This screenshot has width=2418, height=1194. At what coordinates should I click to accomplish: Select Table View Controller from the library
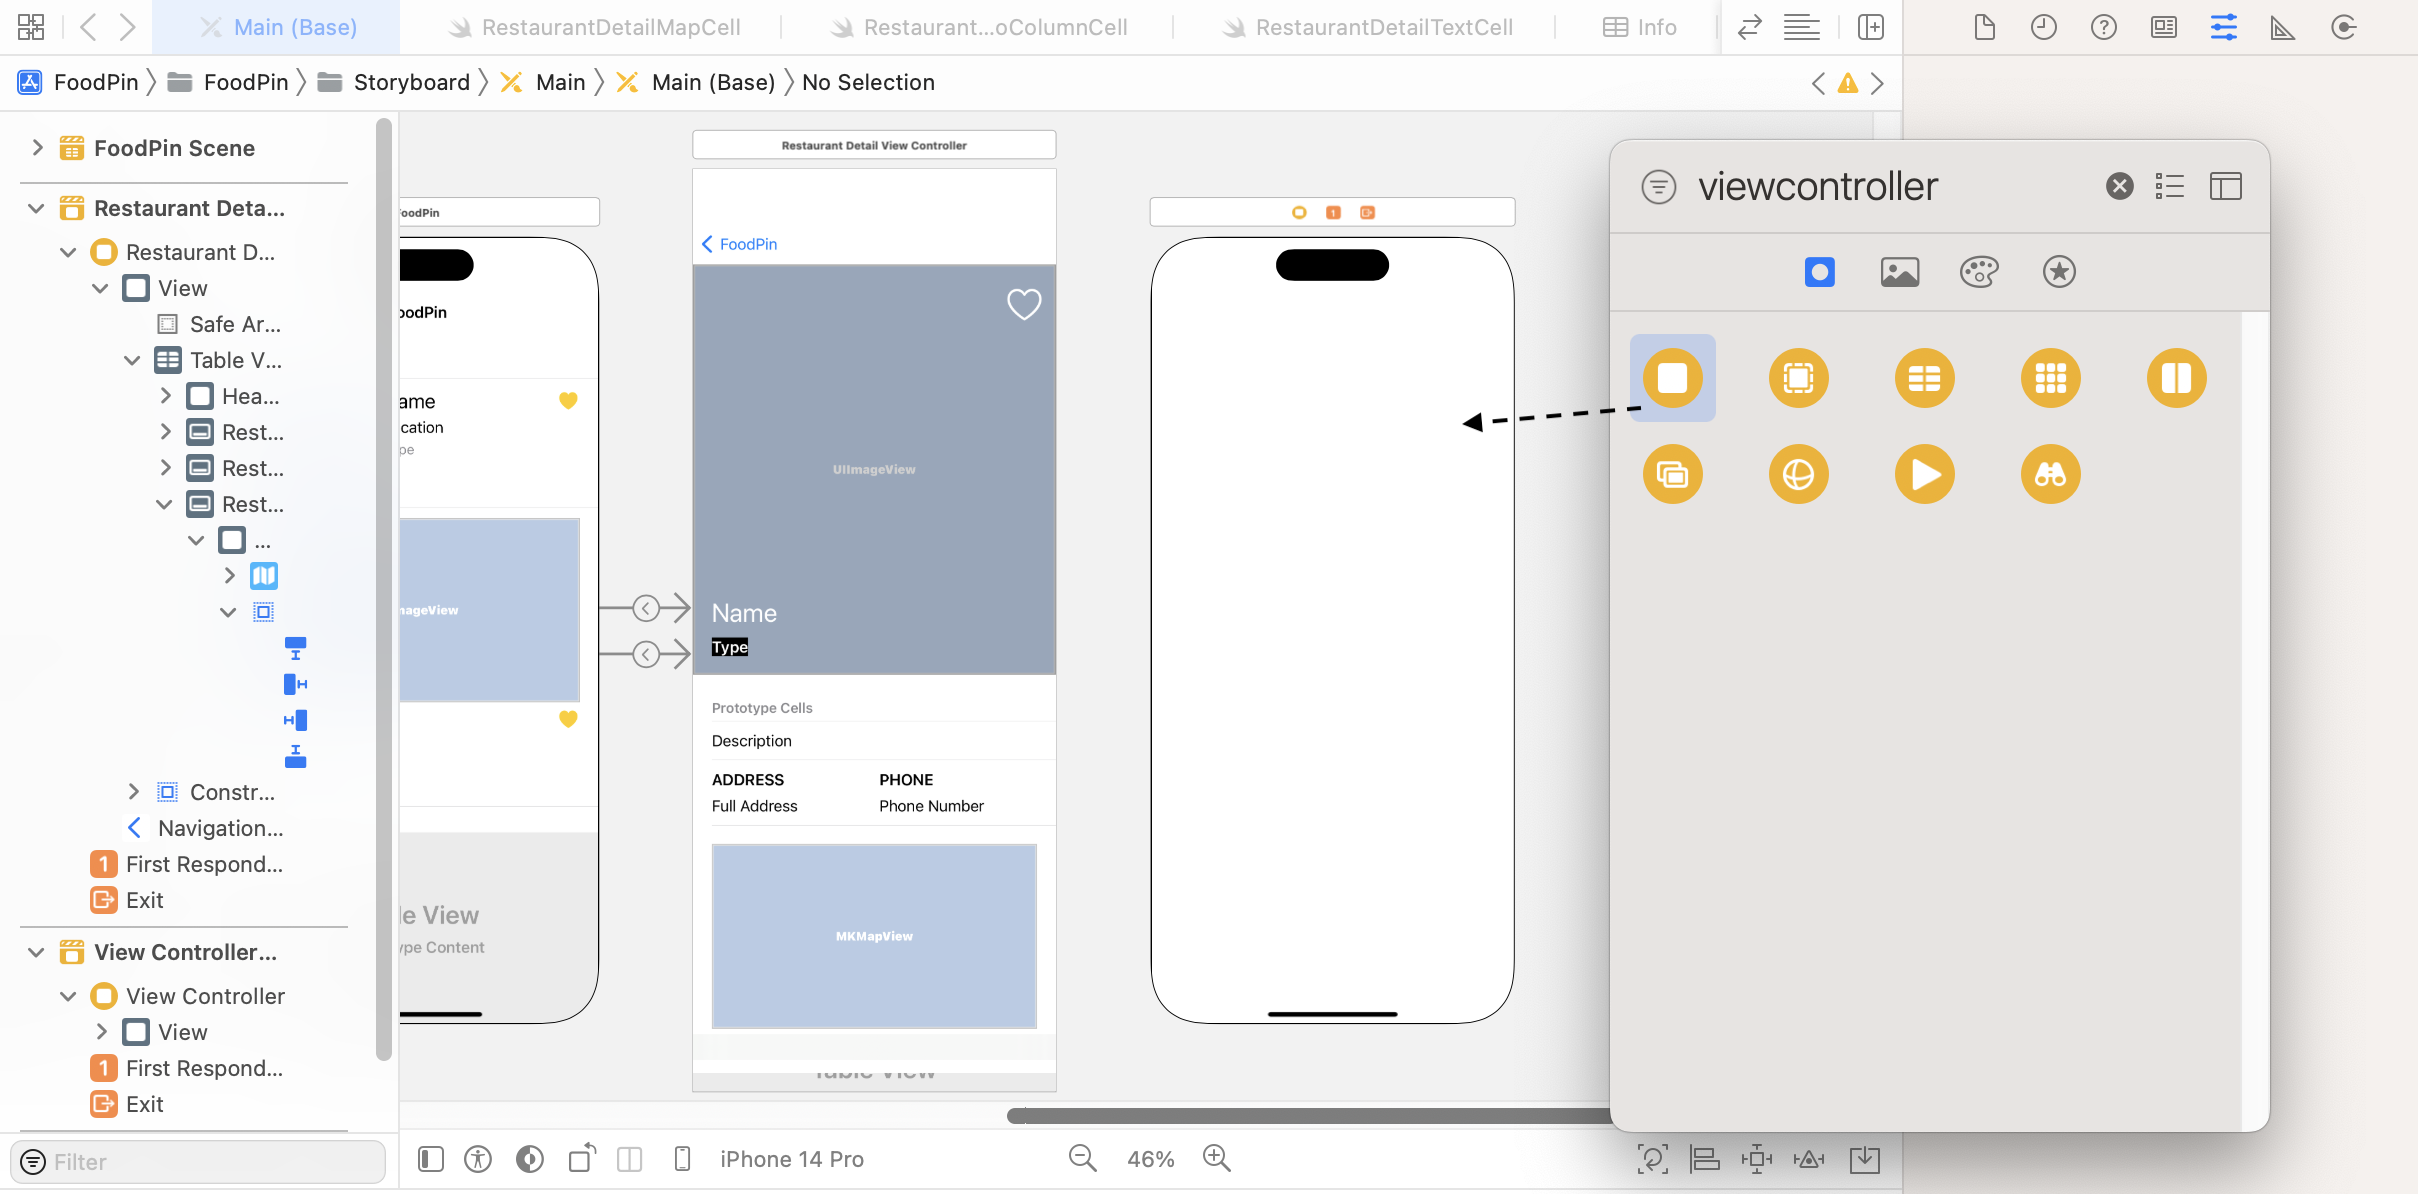click(1924, 378)
